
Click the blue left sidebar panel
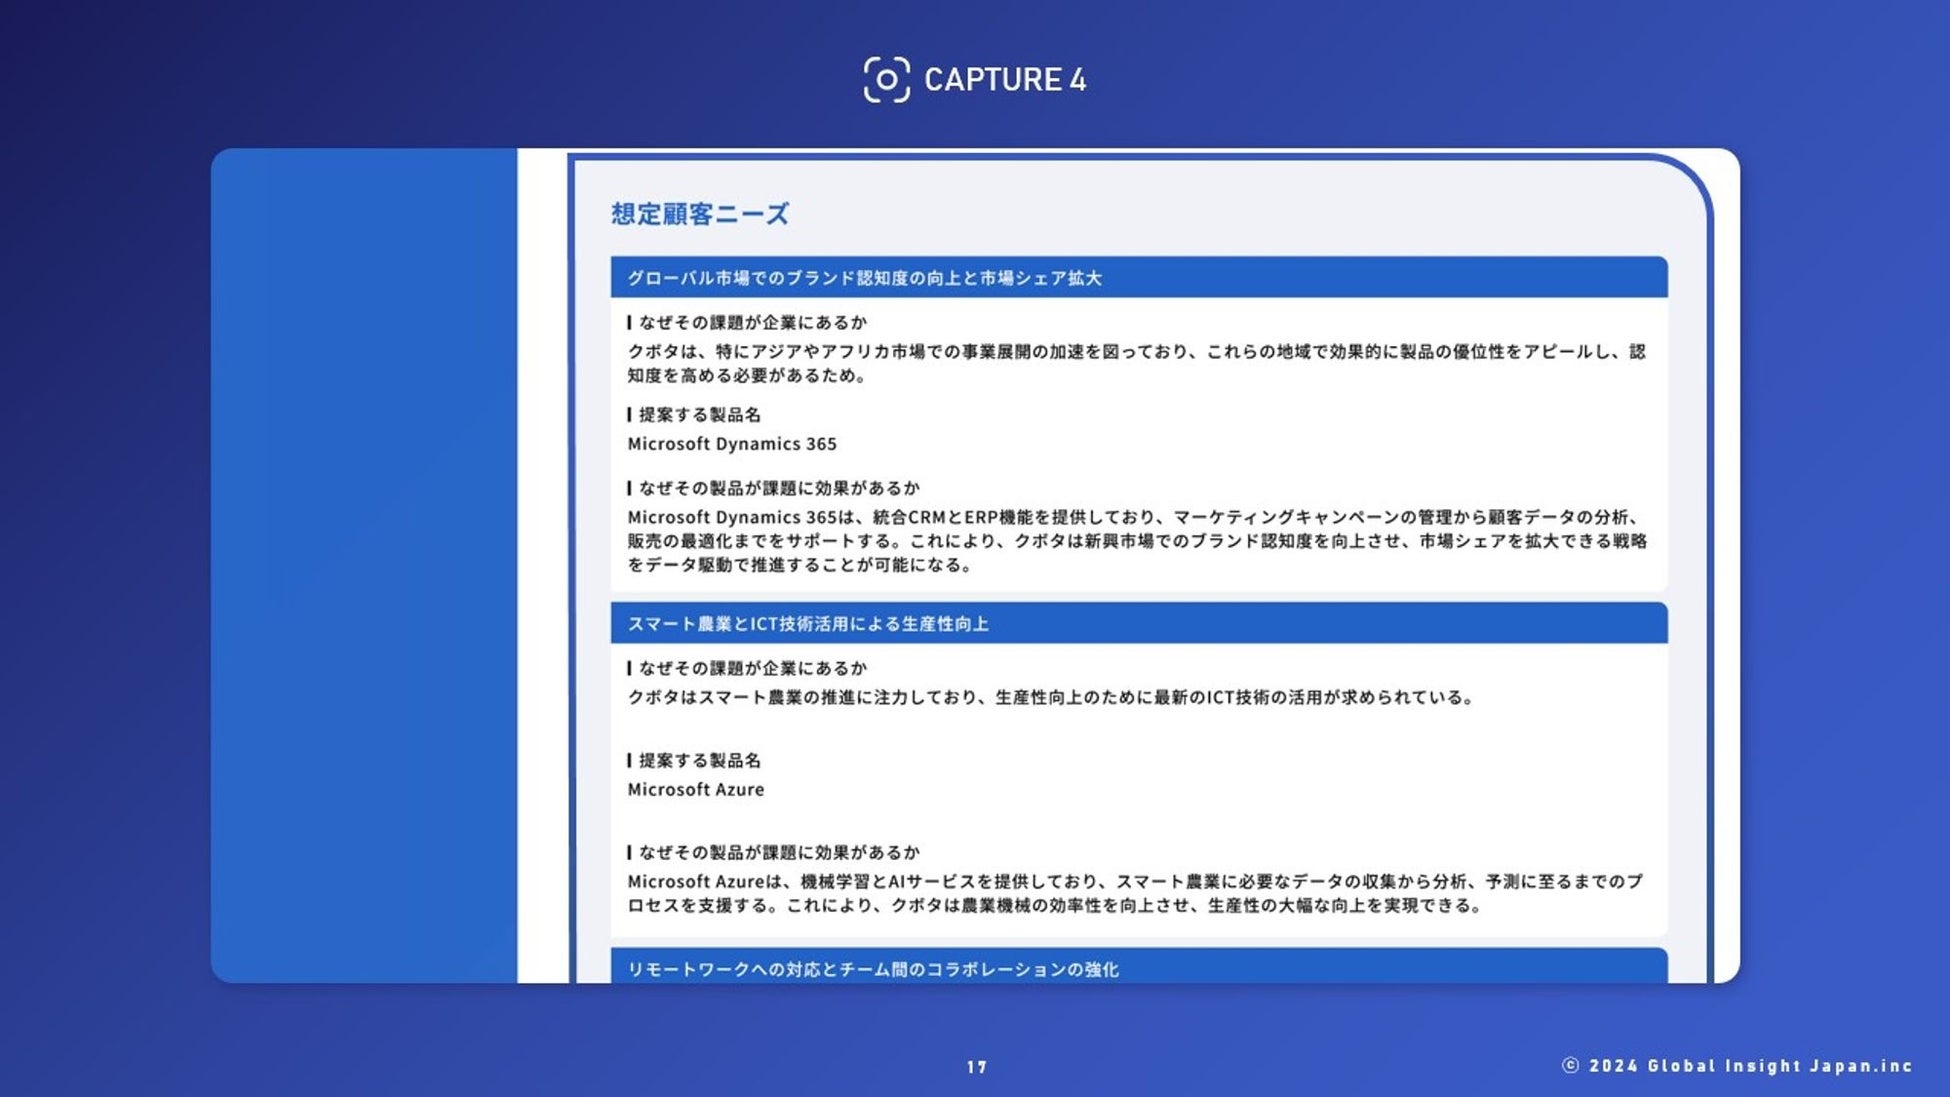(x=364, y=565)
